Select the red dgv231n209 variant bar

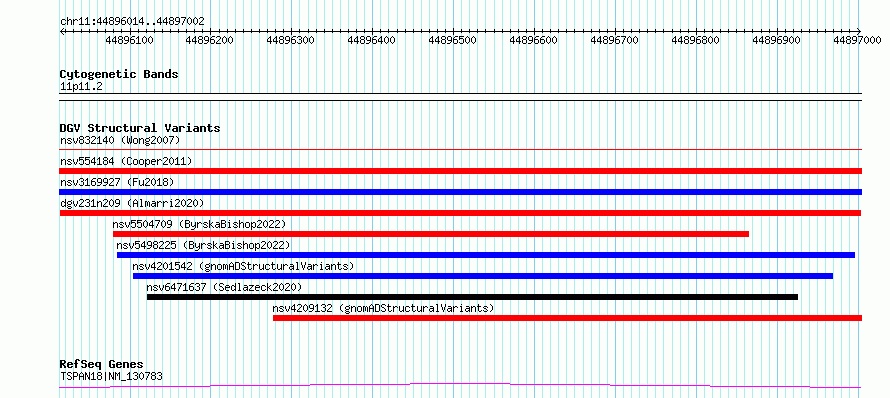[x=460, y=213]
